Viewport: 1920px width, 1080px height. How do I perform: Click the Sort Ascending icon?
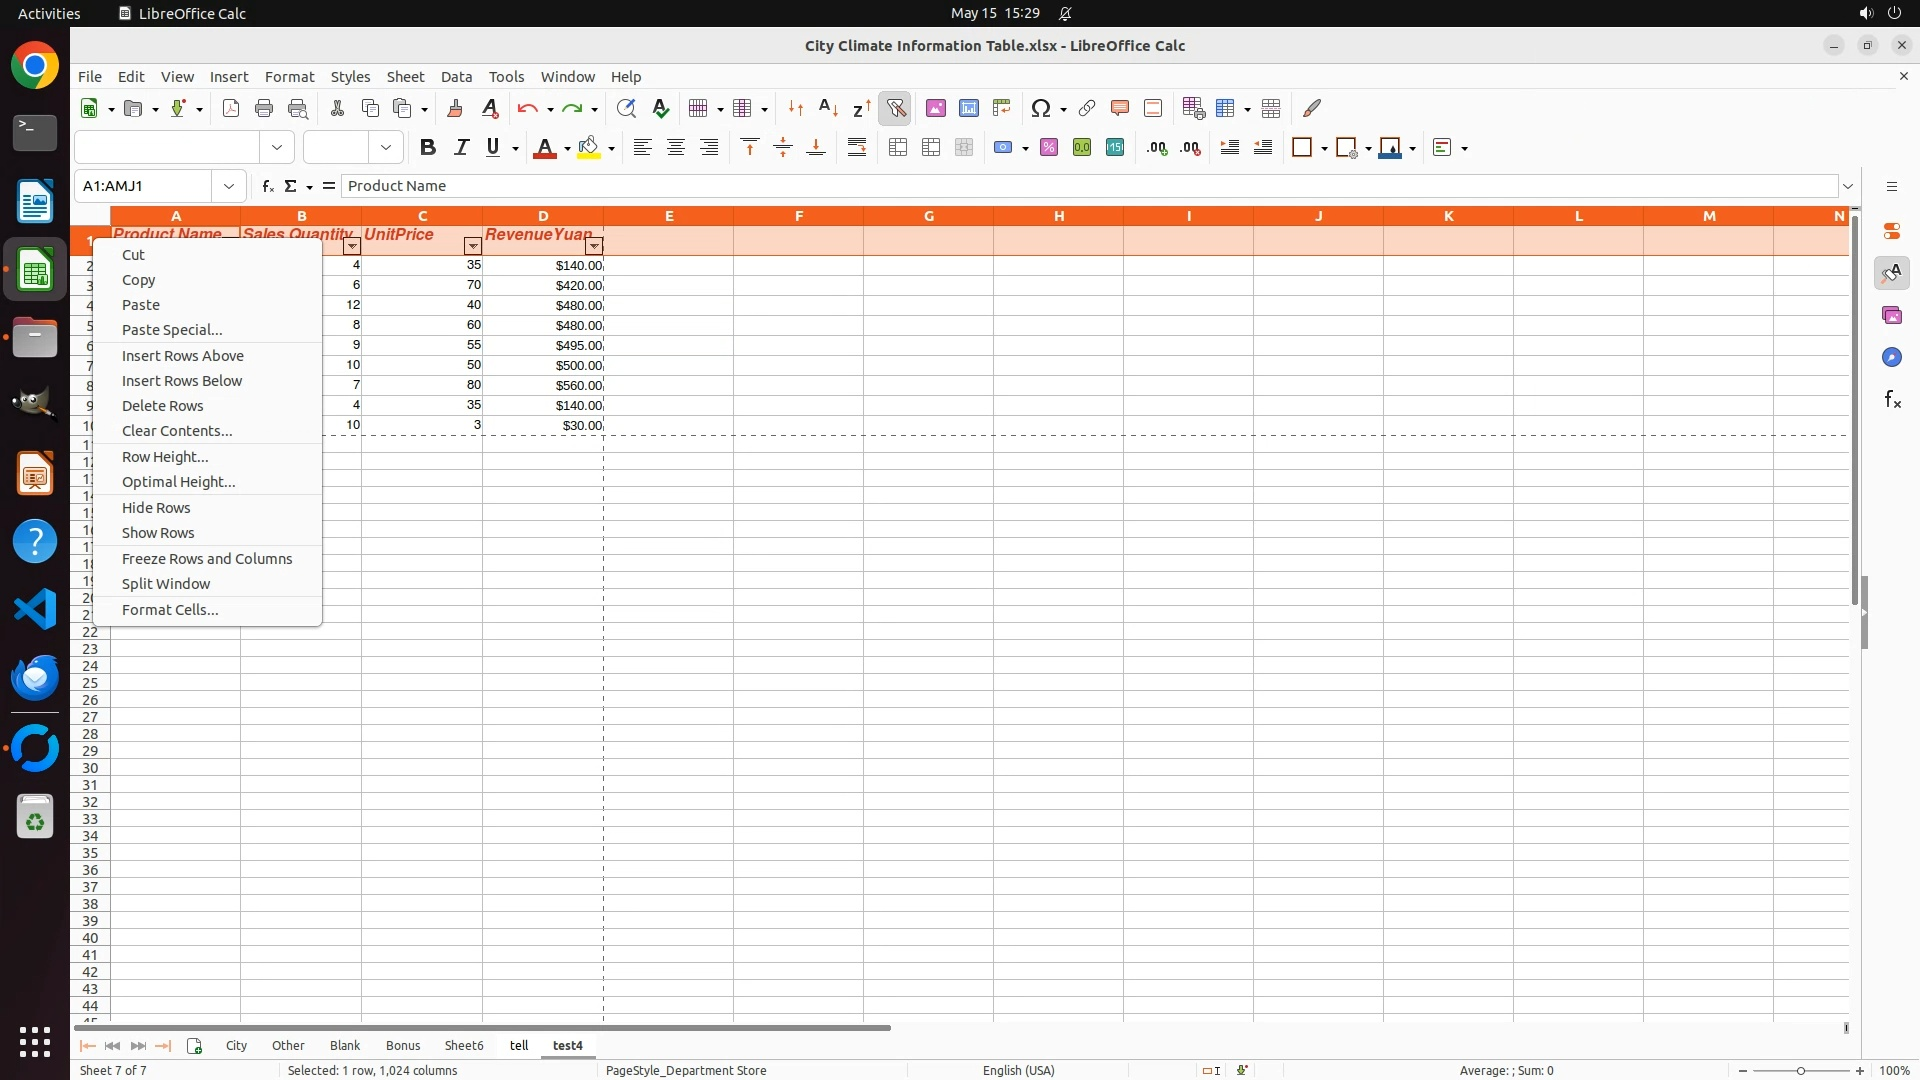[828, 108]
